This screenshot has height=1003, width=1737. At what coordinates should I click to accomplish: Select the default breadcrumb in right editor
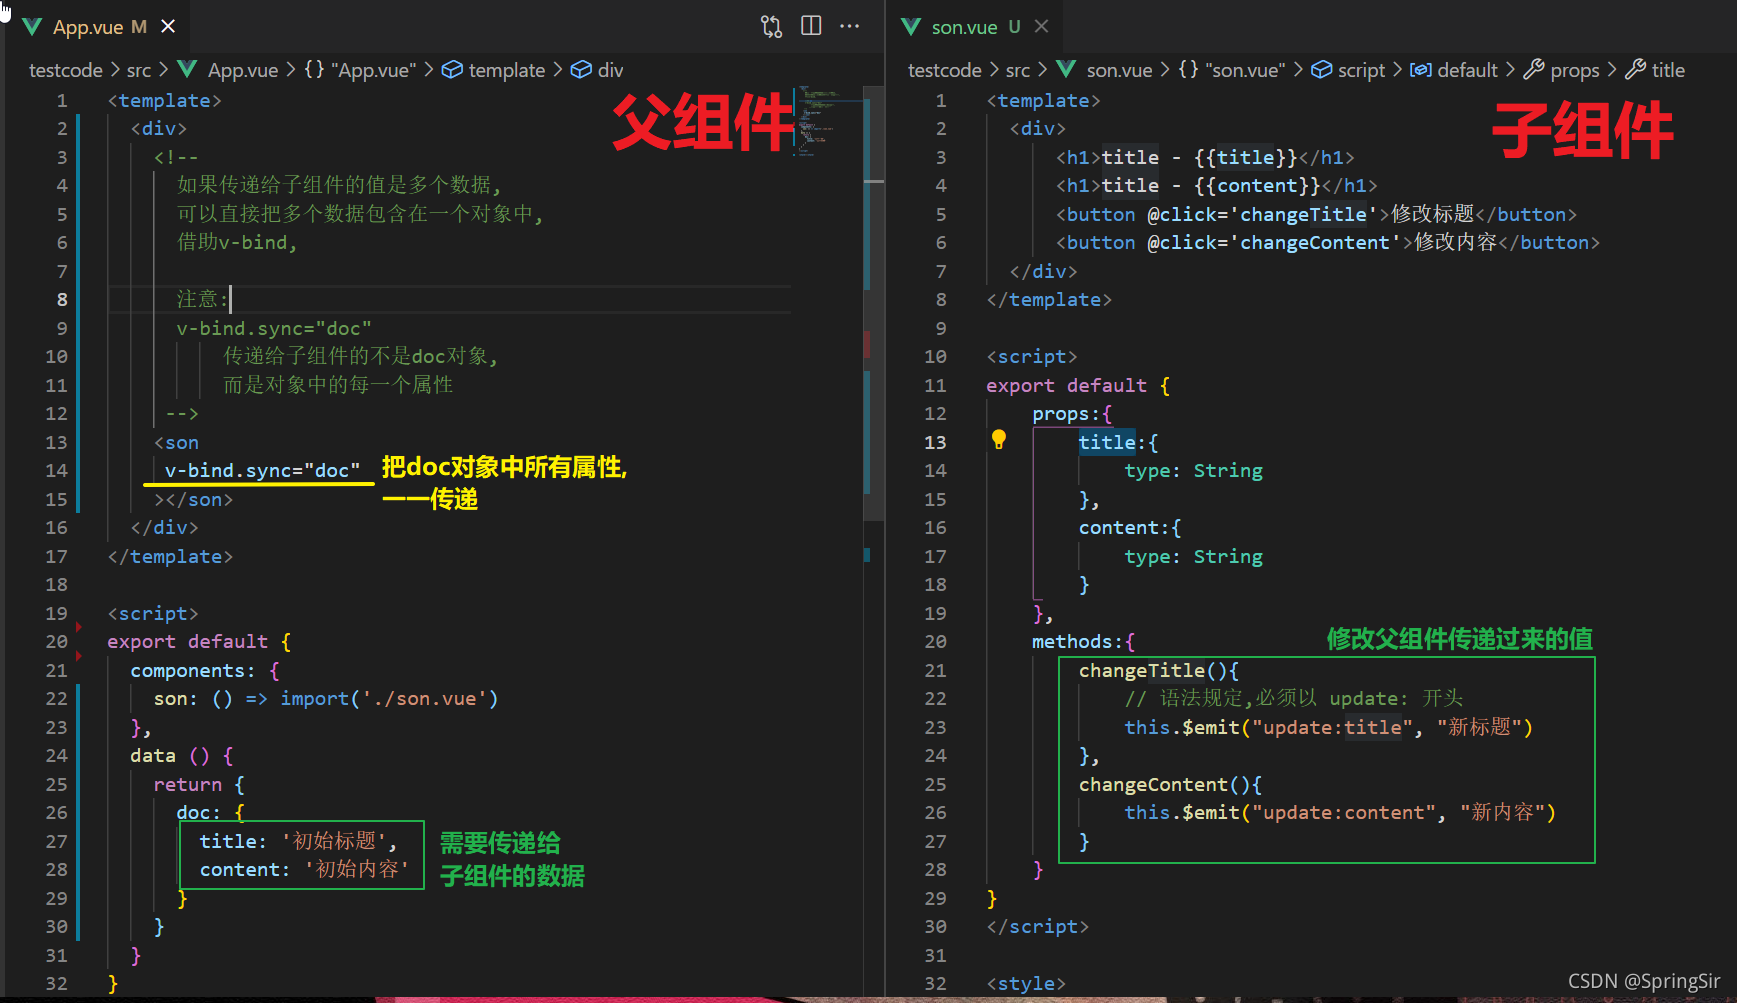tap(1467, 70)
